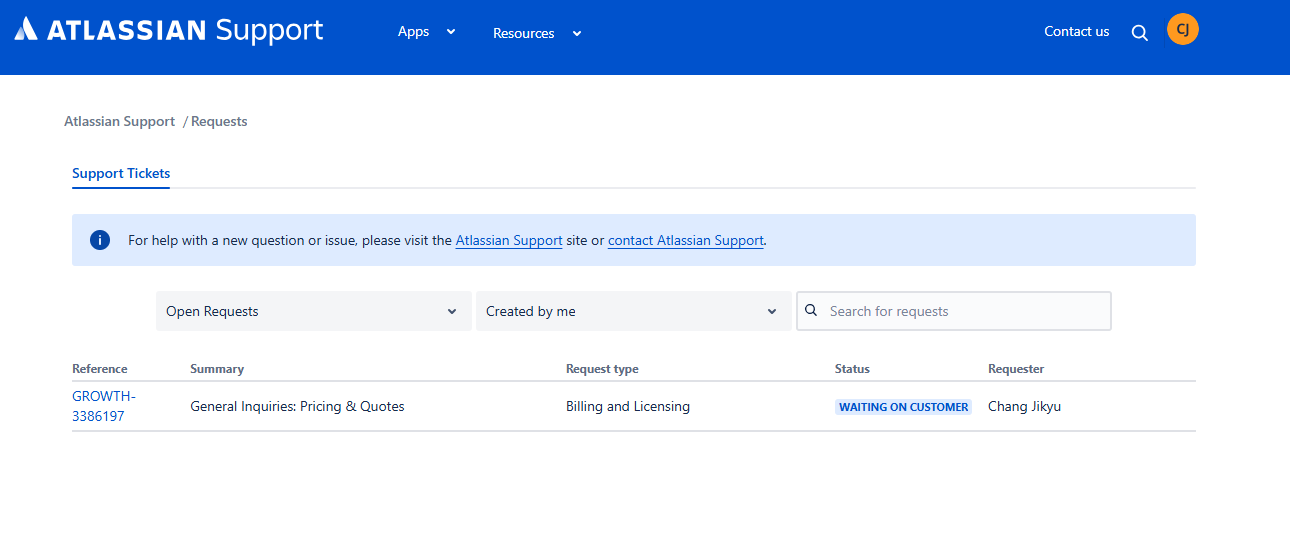The width and height of the screenshot is (1290, 555).
Task: Select the Support Tickets tab
Action: 121,173
